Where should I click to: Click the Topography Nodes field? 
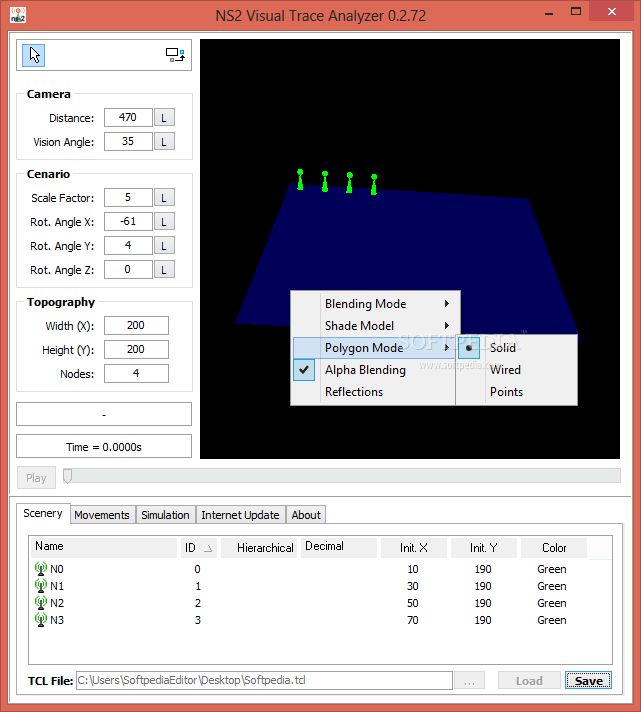click(x=136, y=374)
